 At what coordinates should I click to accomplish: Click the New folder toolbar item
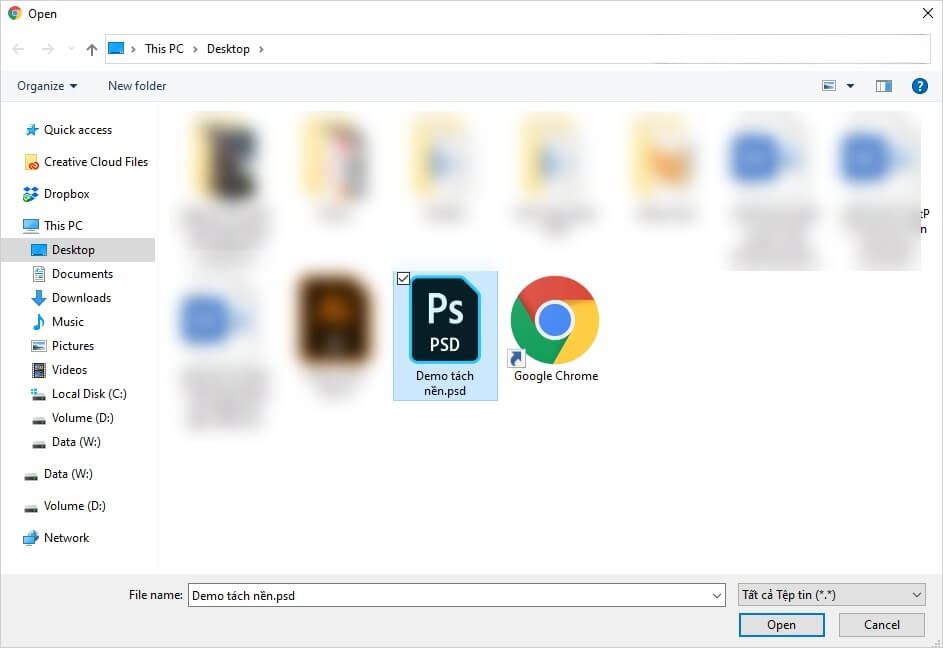[137, 86]
